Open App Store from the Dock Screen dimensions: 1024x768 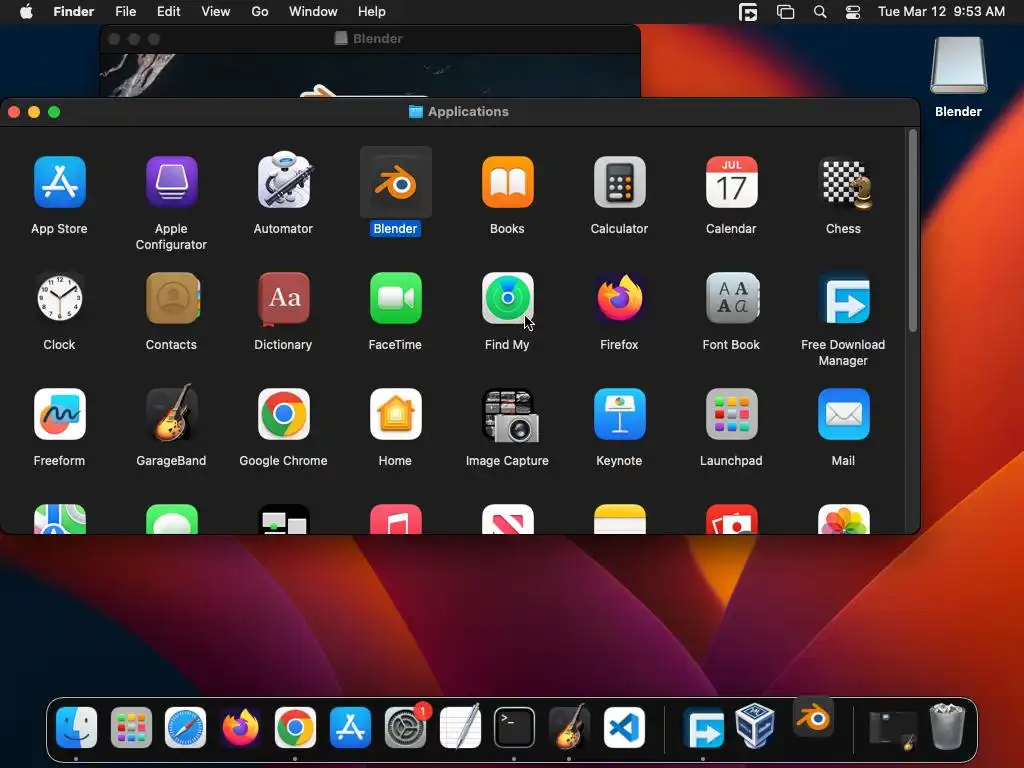point(350,727)
